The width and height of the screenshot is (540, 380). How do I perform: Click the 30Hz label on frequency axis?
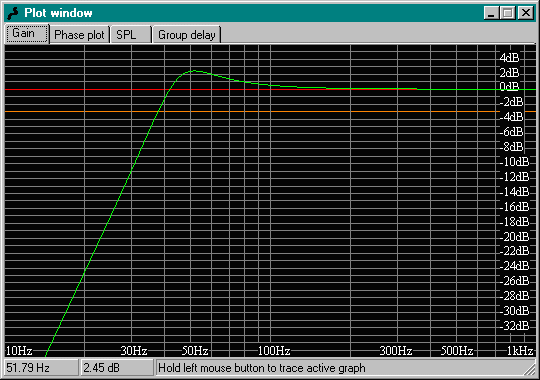tap(134, 351)
